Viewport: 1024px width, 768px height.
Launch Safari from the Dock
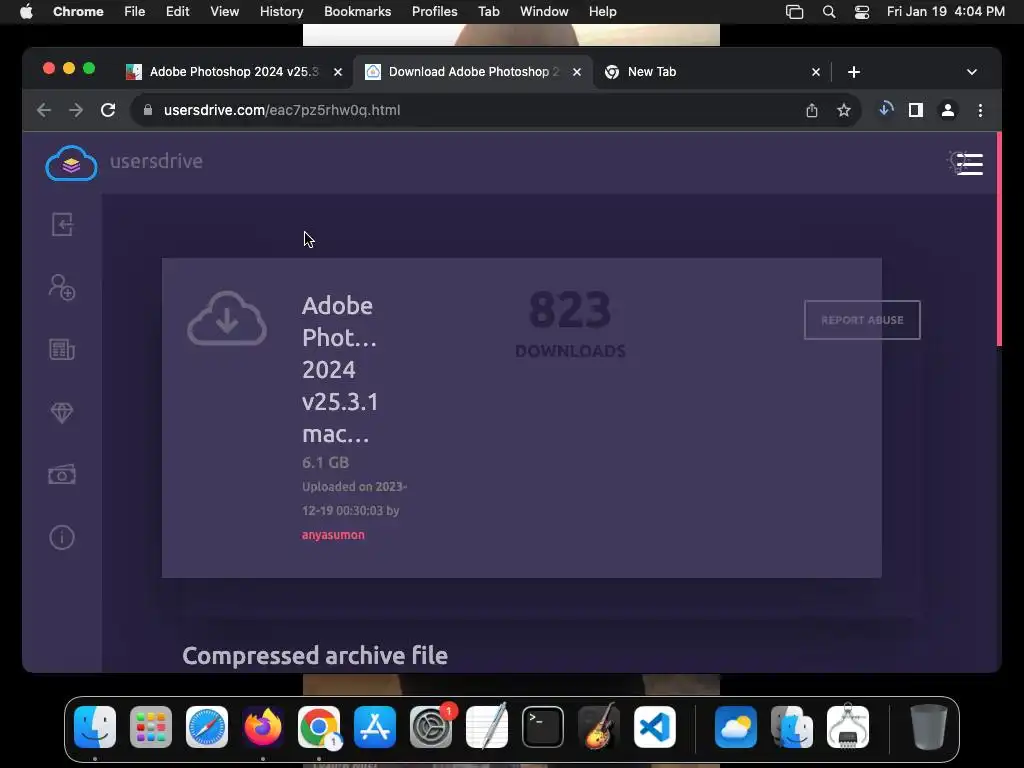(x=207, y=727)
